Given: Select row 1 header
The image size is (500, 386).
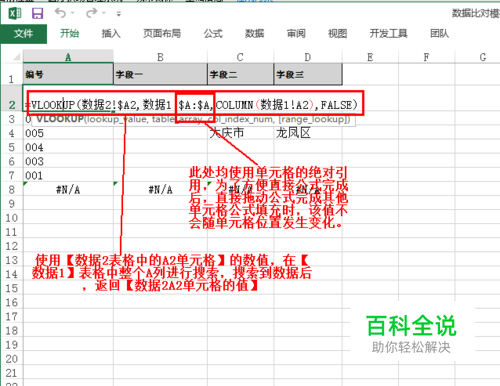Looking at the screenshot, I should (12, 74).
